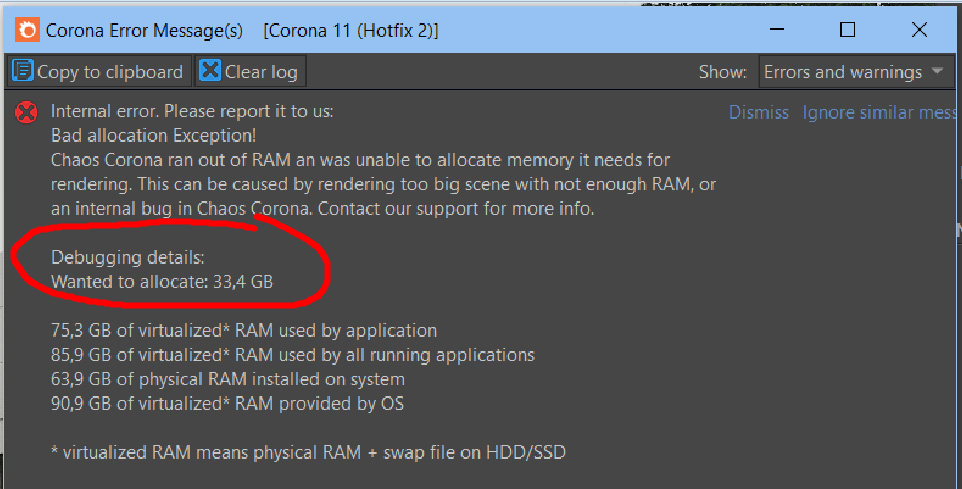Click the Wanted to allocate 33,4 GB line
Screen dimensions: 962x489
click(x=162, y=282)
